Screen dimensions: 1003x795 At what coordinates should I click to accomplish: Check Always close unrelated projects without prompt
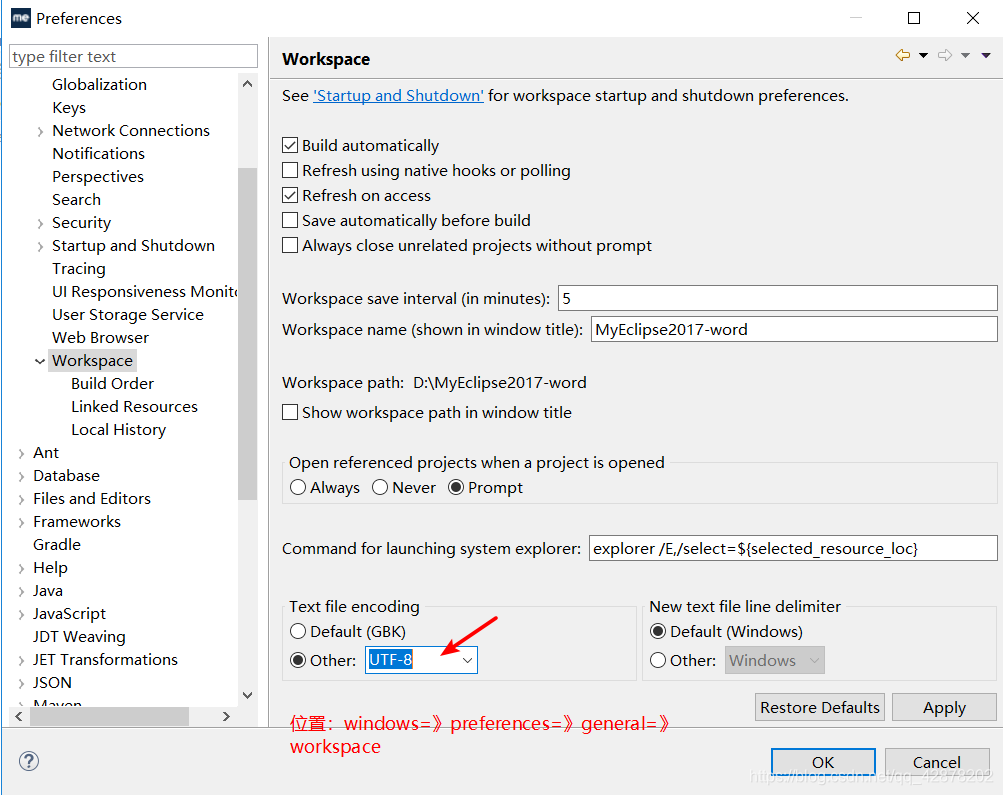290,245
